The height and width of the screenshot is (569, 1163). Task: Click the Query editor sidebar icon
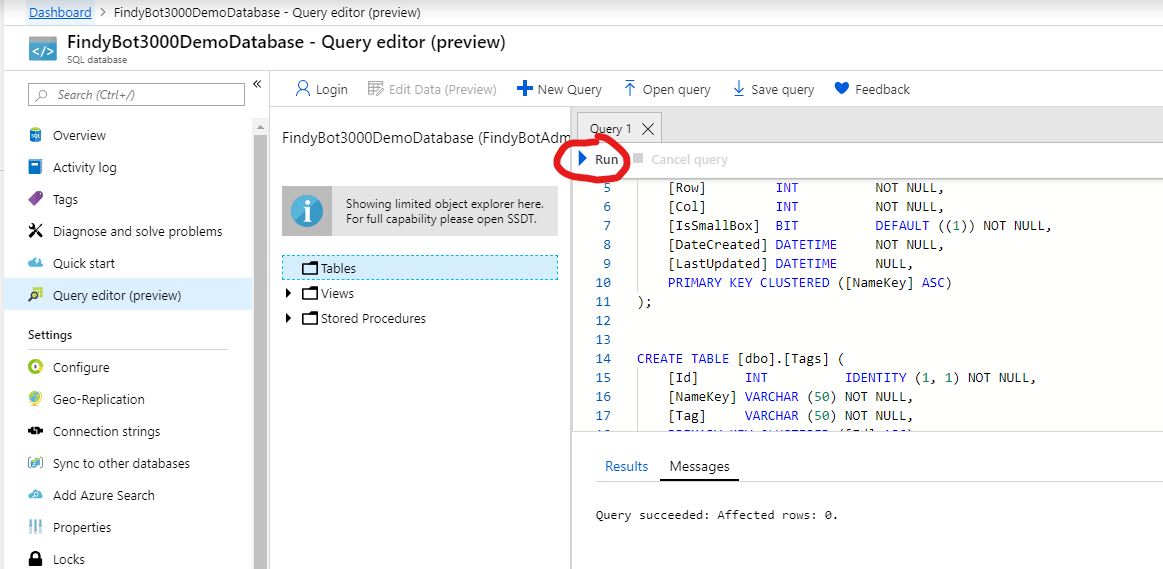[36, 295]
